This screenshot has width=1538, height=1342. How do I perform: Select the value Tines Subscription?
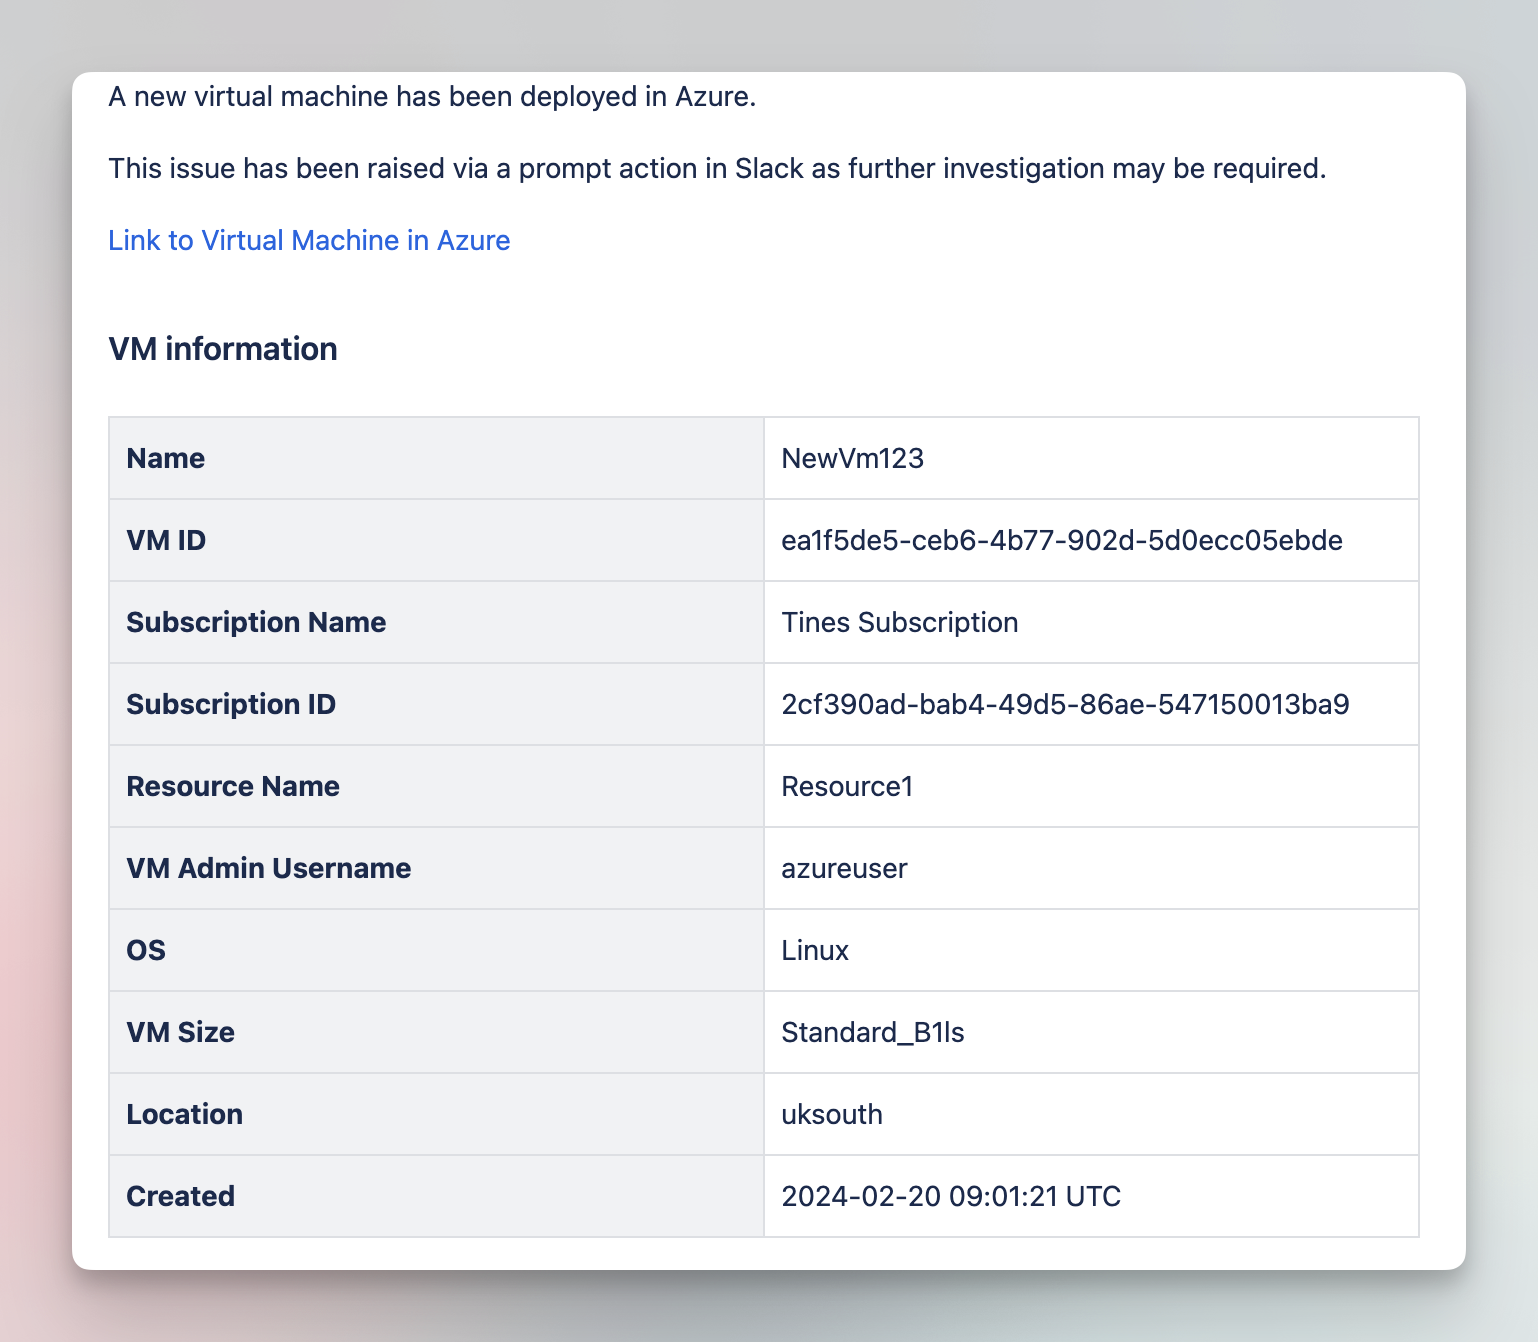[x=899, y=622]
